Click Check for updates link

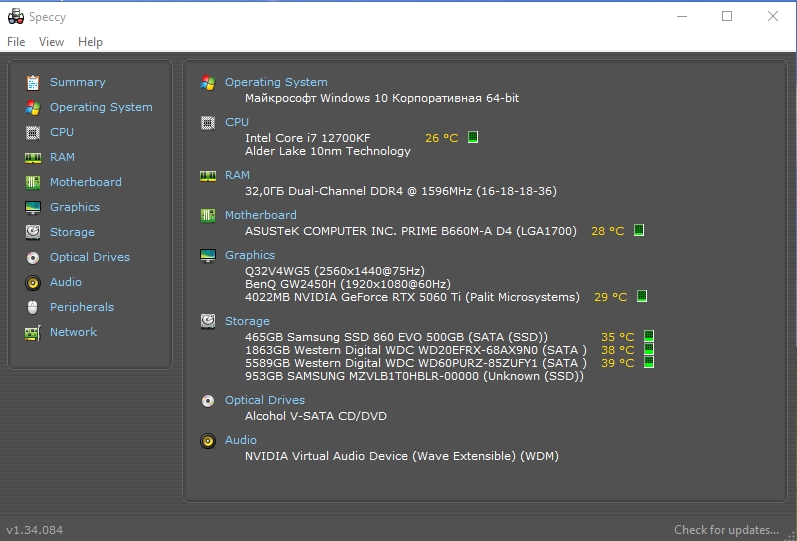coord(726,530)
